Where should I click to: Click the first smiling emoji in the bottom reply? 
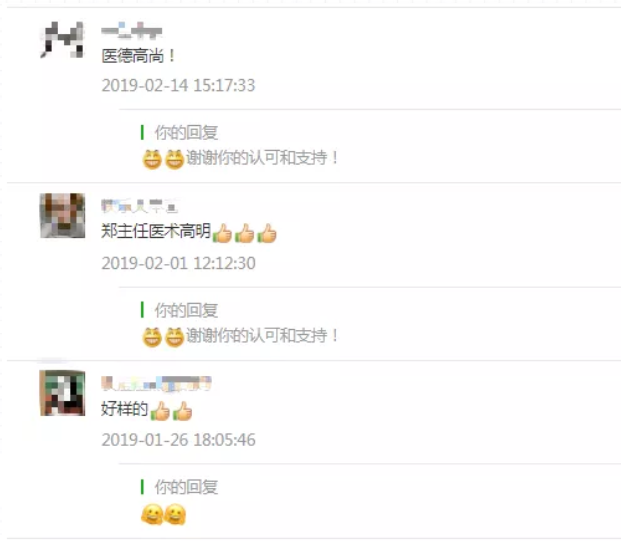pos(152,514)
